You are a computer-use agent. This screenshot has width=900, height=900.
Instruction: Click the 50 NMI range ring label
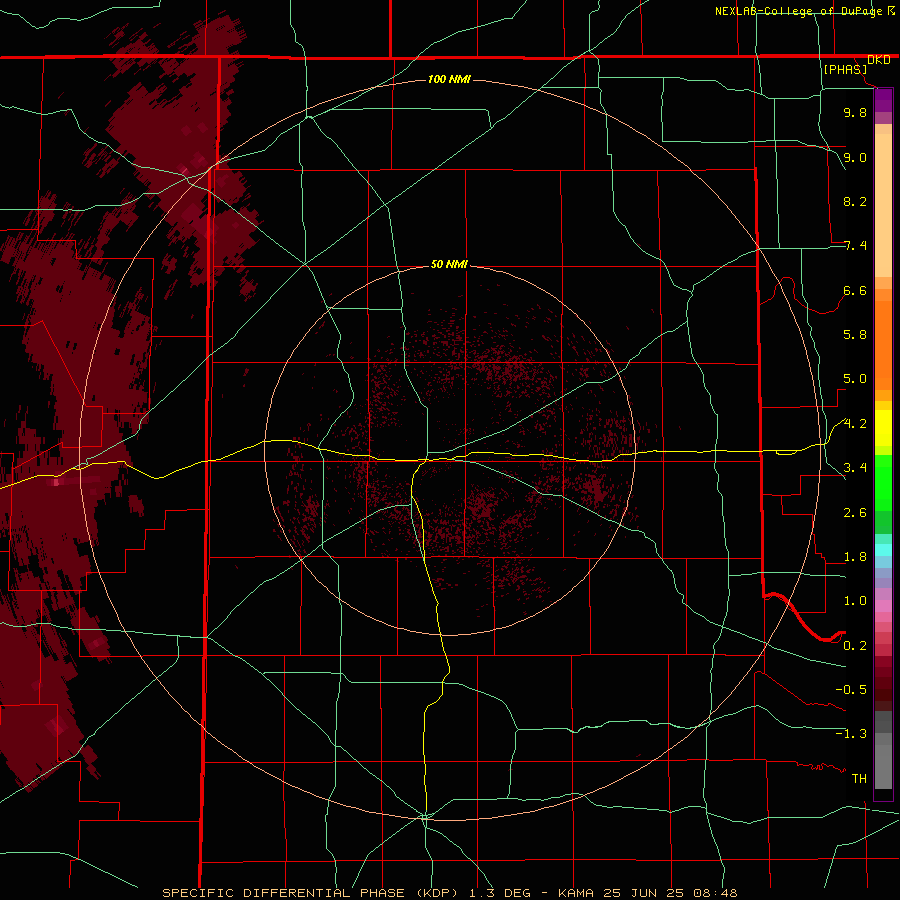coord(449,264)
